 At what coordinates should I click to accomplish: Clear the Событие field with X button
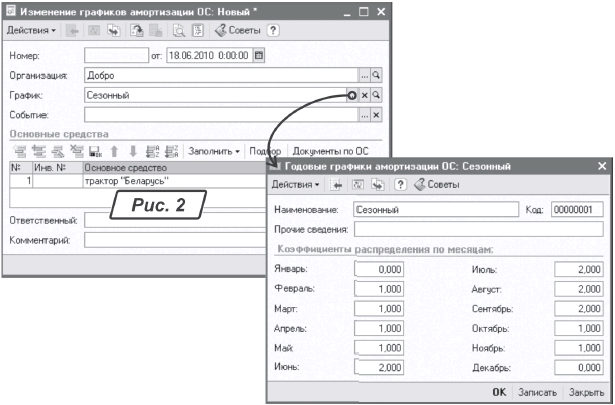376,115
